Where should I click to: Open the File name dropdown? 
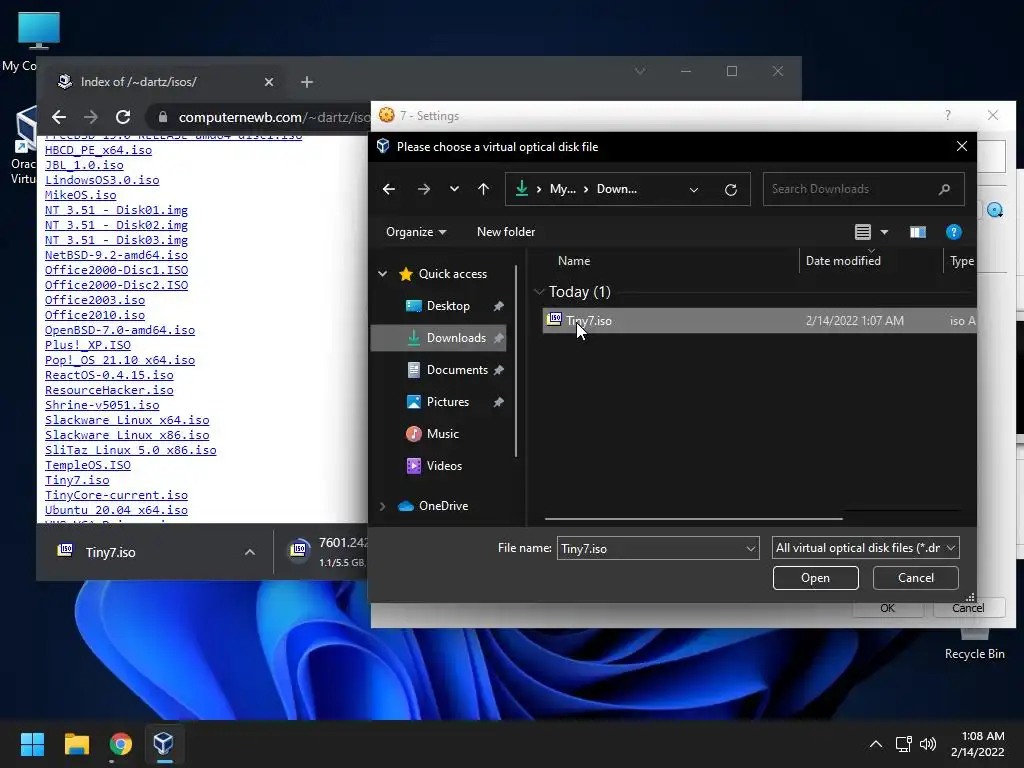click(751, 549)
